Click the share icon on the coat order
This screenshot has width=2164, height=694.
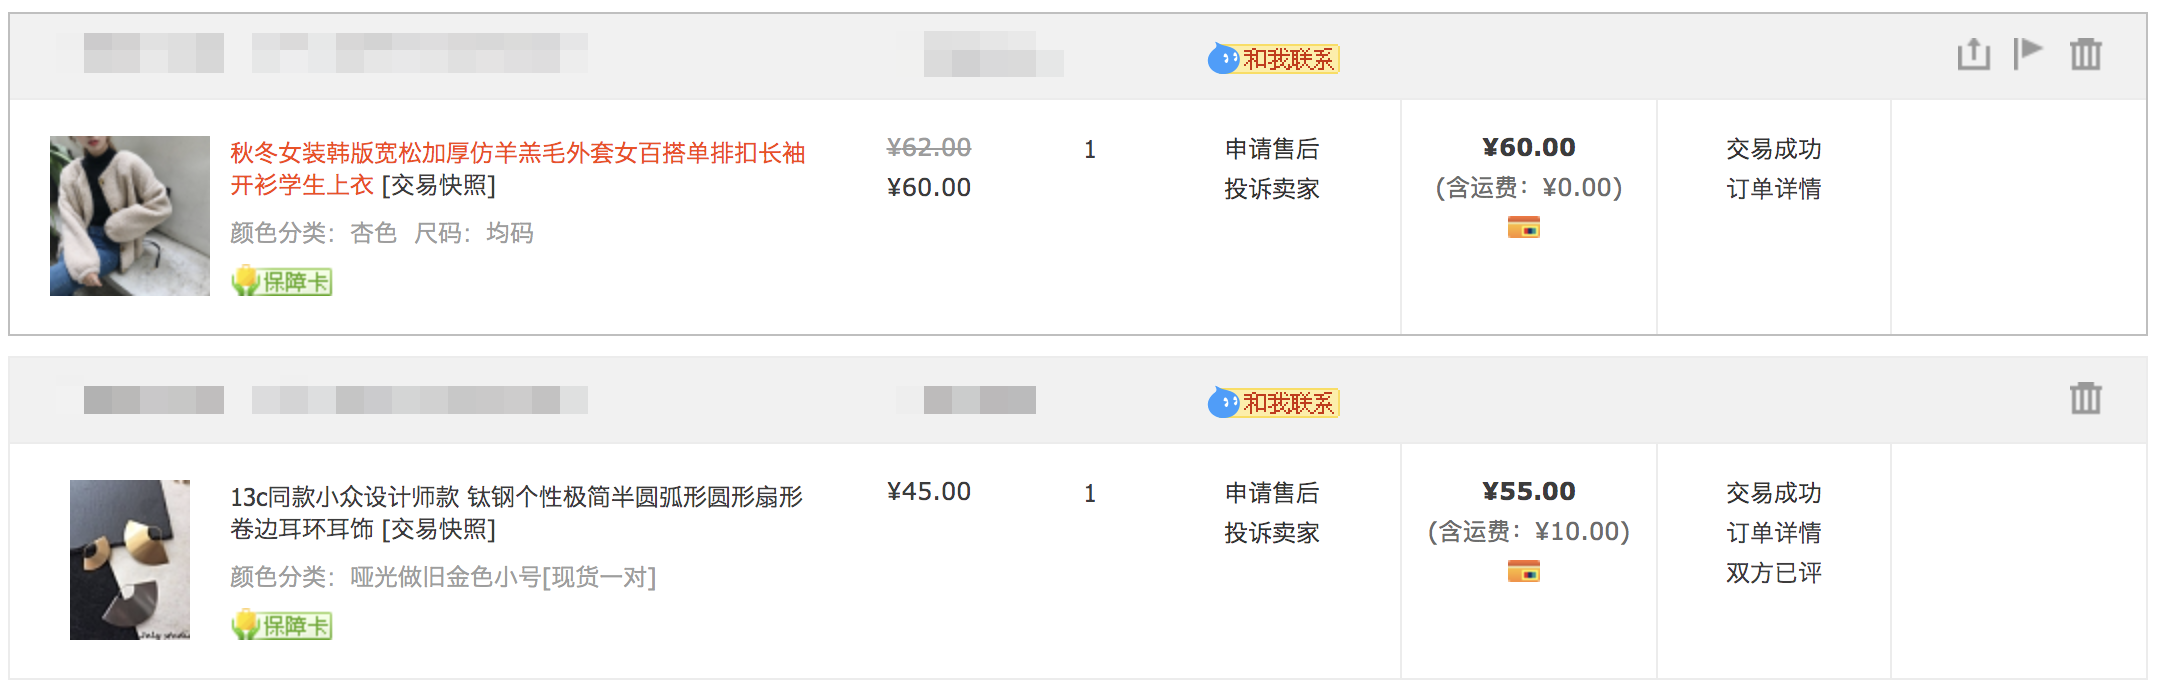coord(1973,54)
